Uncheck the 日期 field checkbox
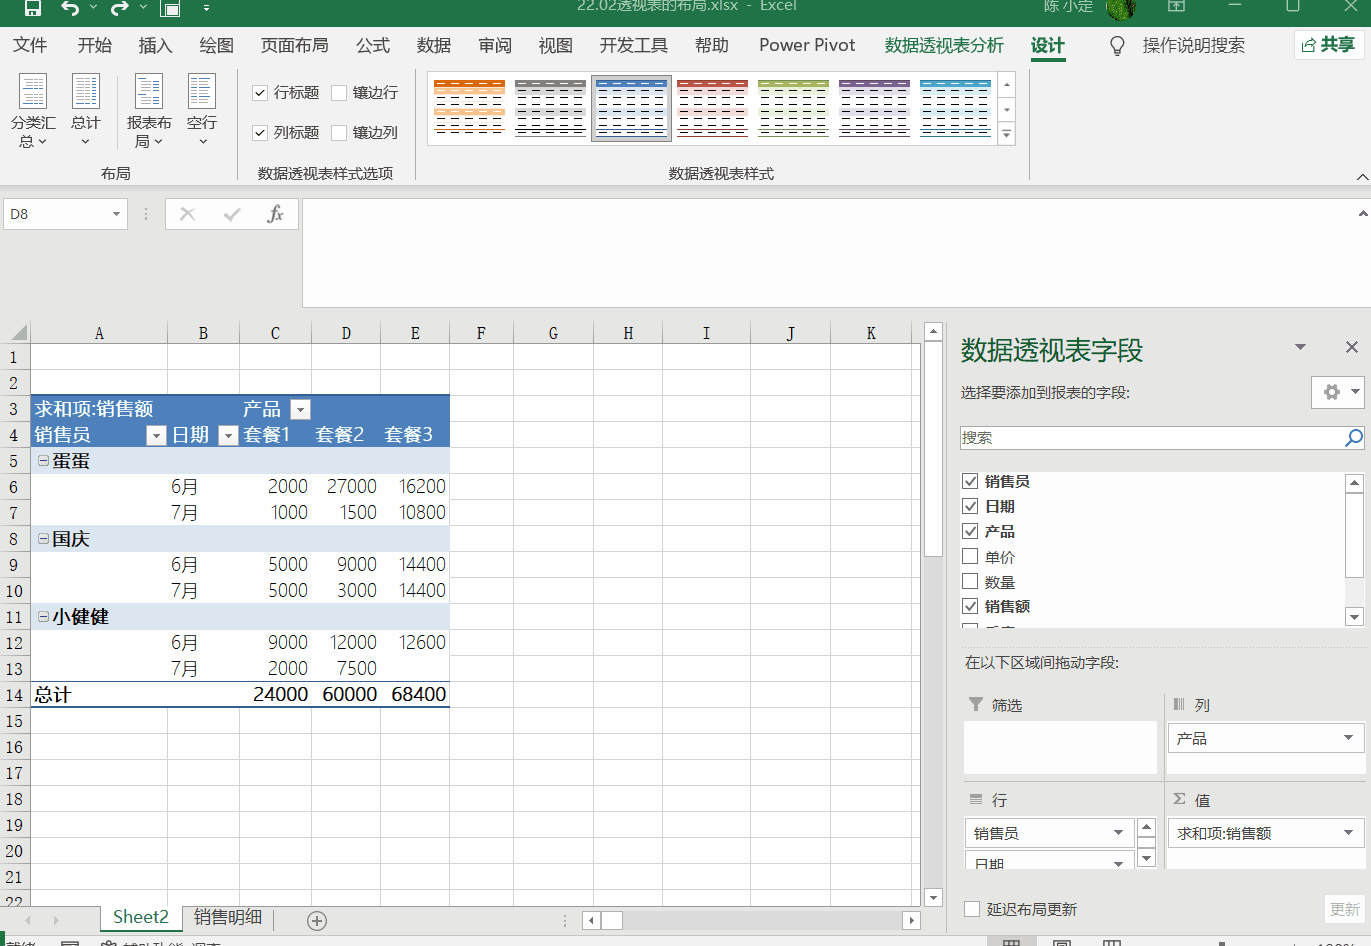 click(x=970, y=506)
